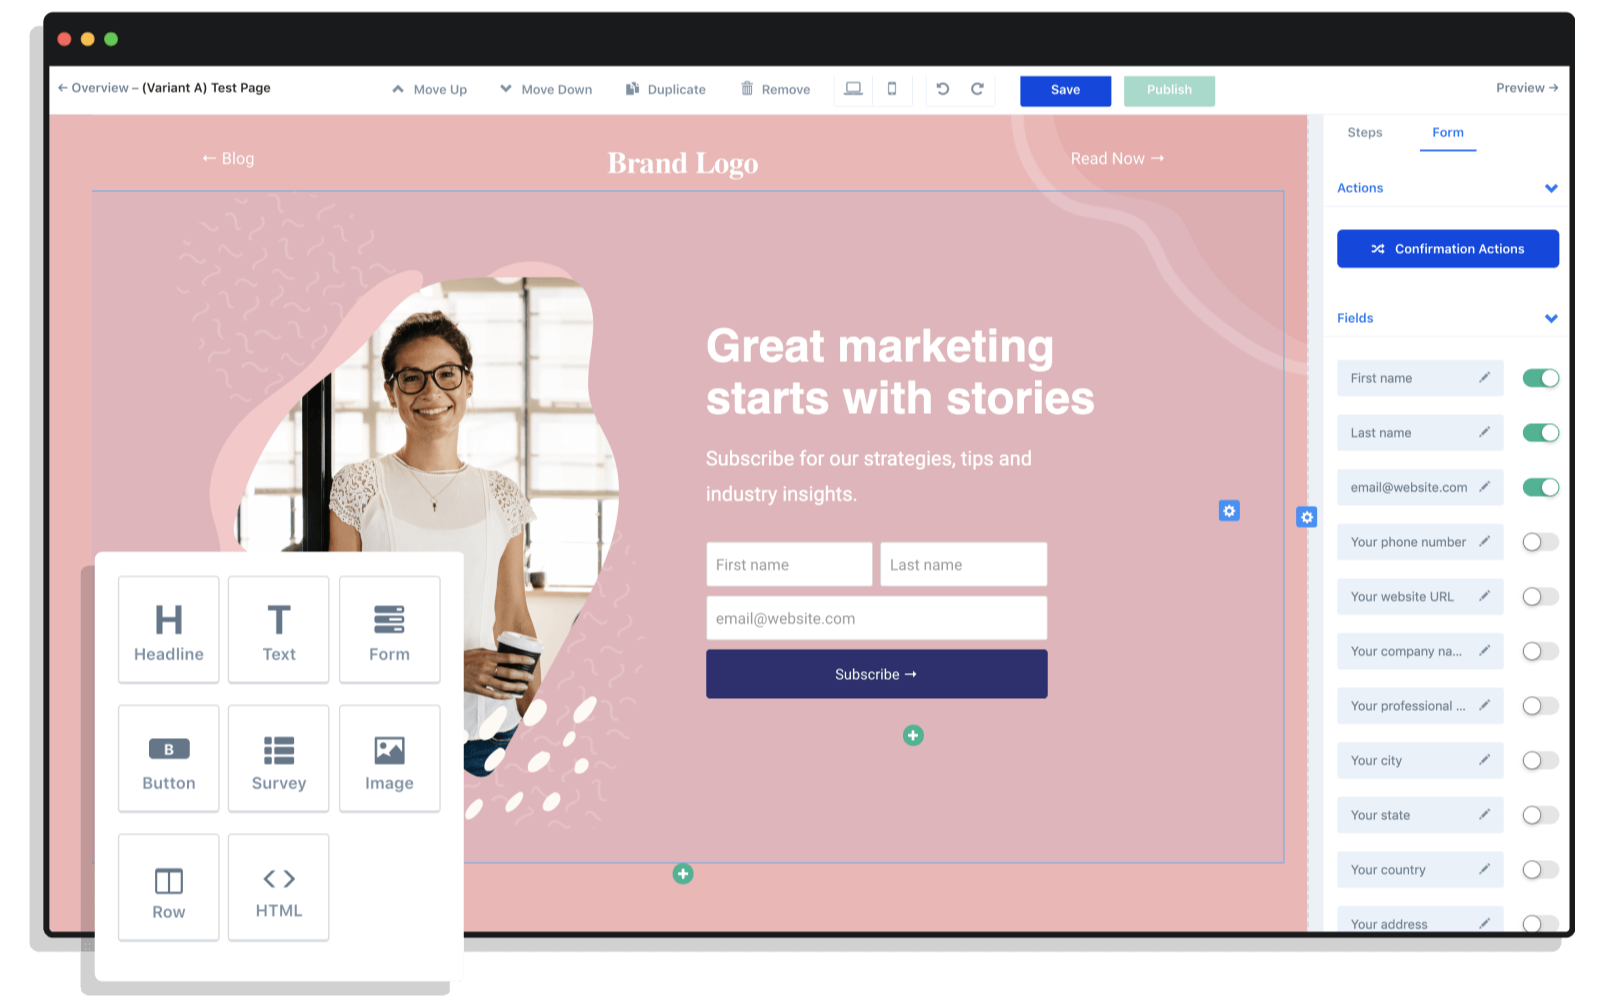Insert the Survey widget
This screenshot has height=1004, width=1603.
(278, 759)
